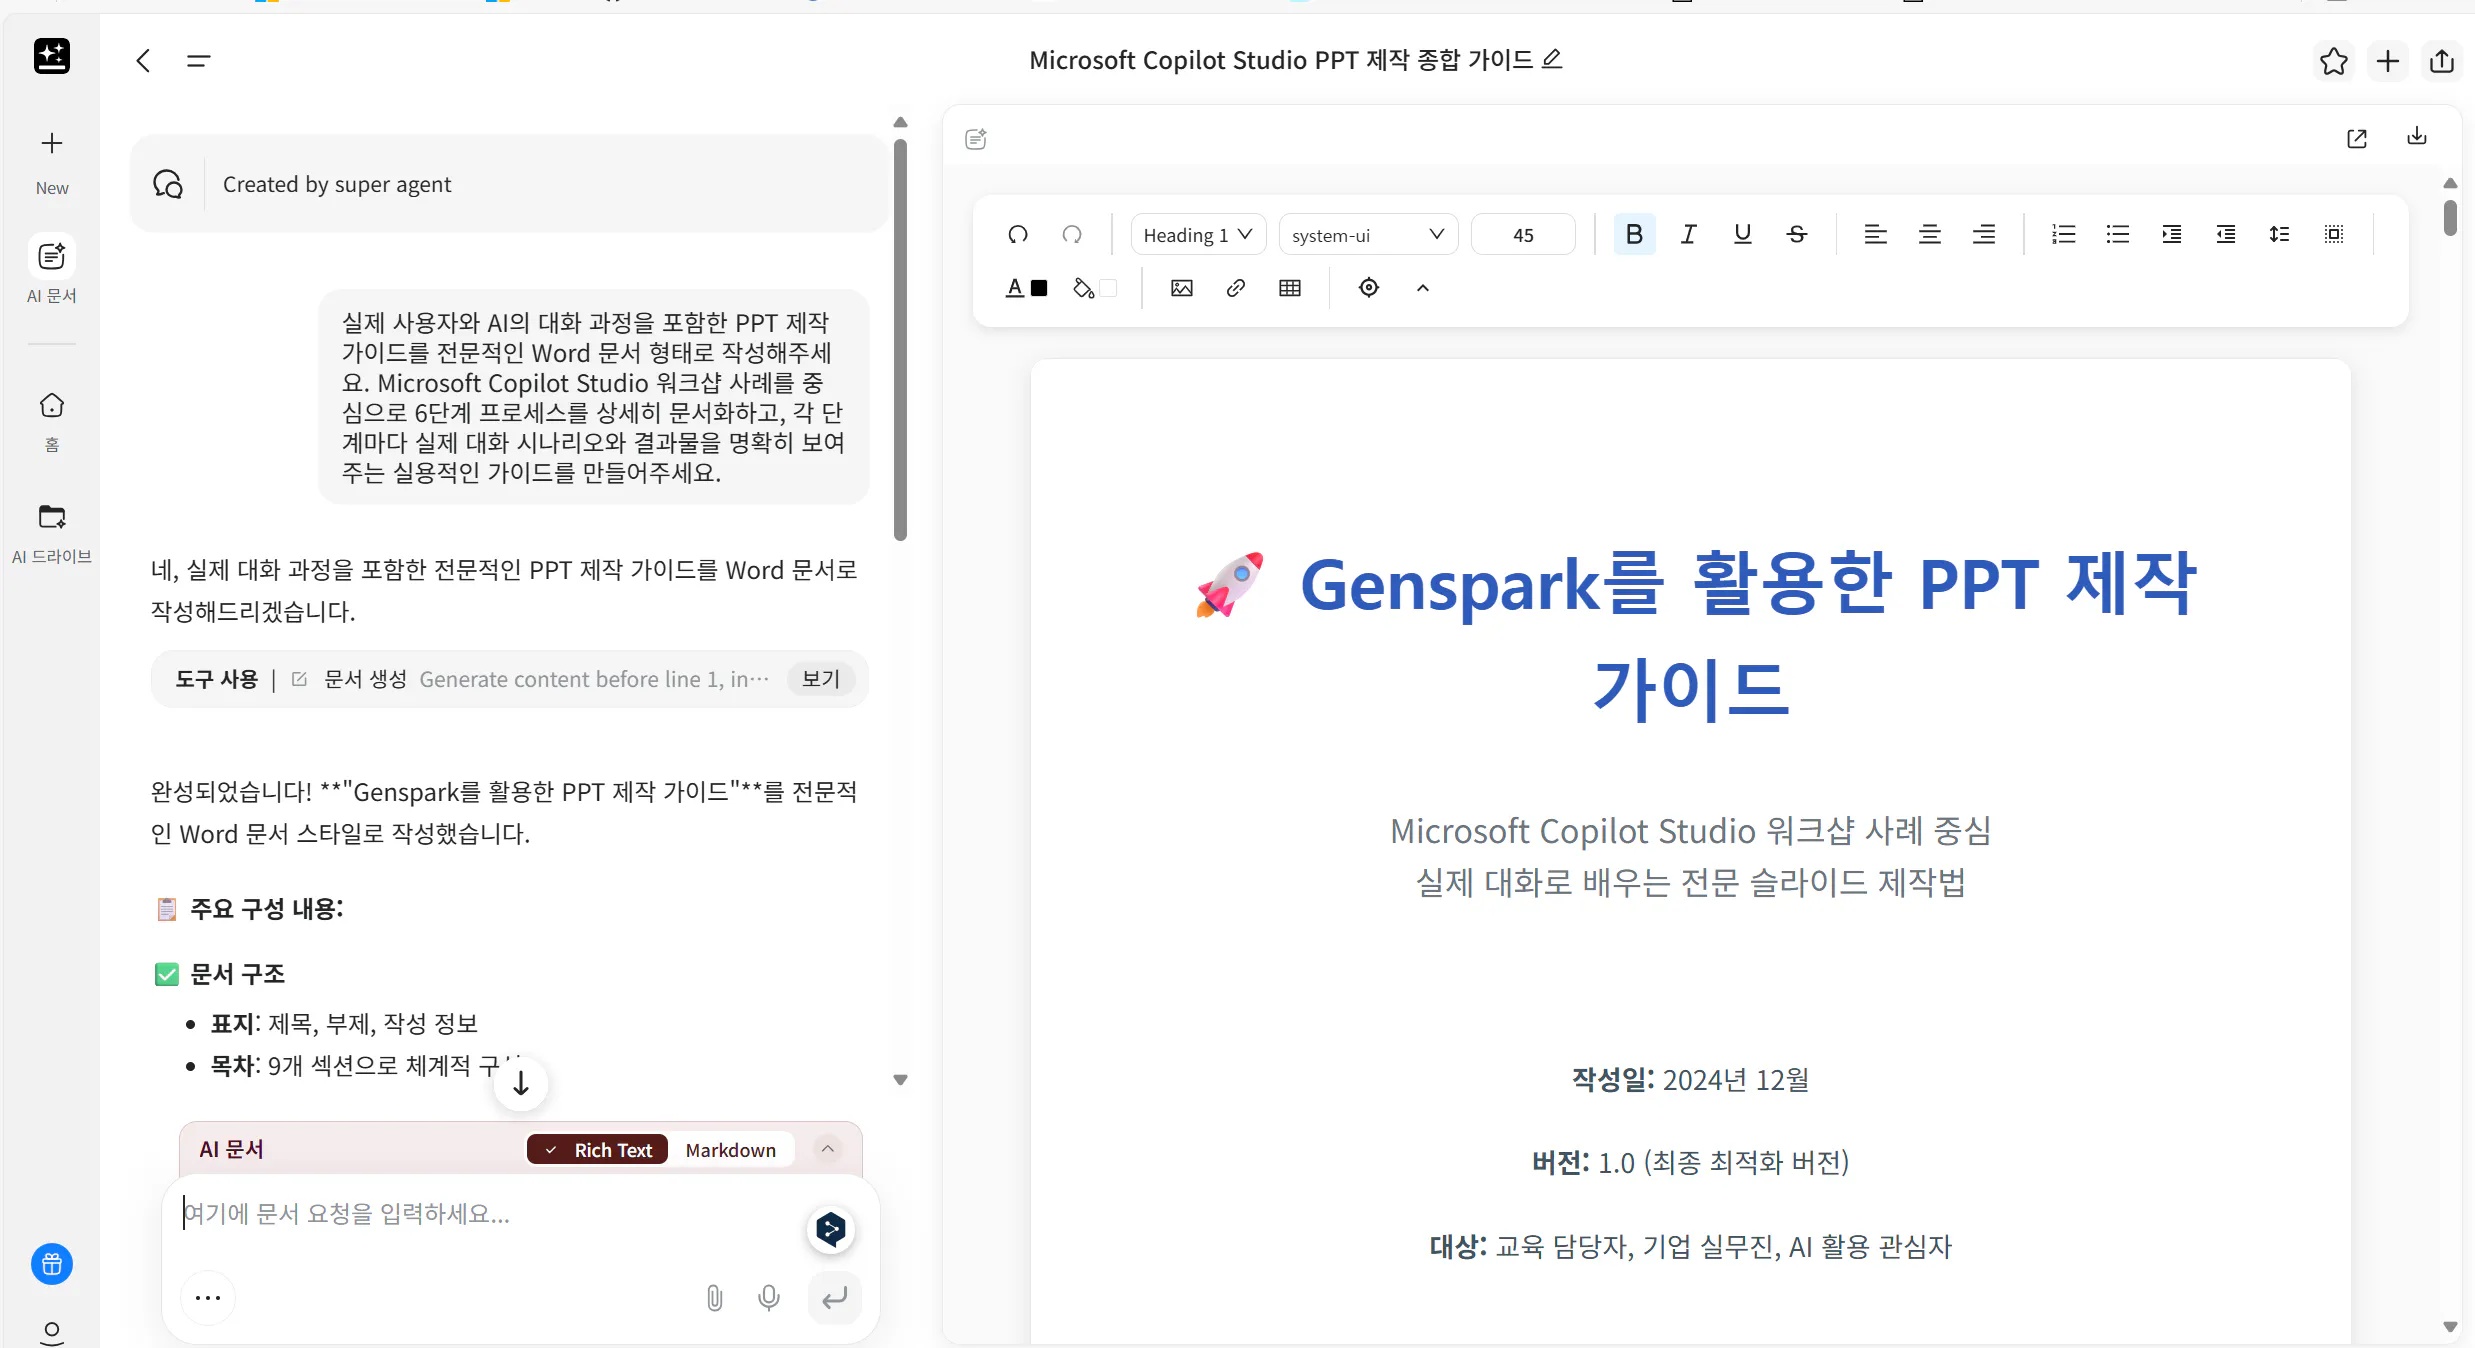
Task: Collapse the editor toolbar with chevron
Action: [1422, 288]
